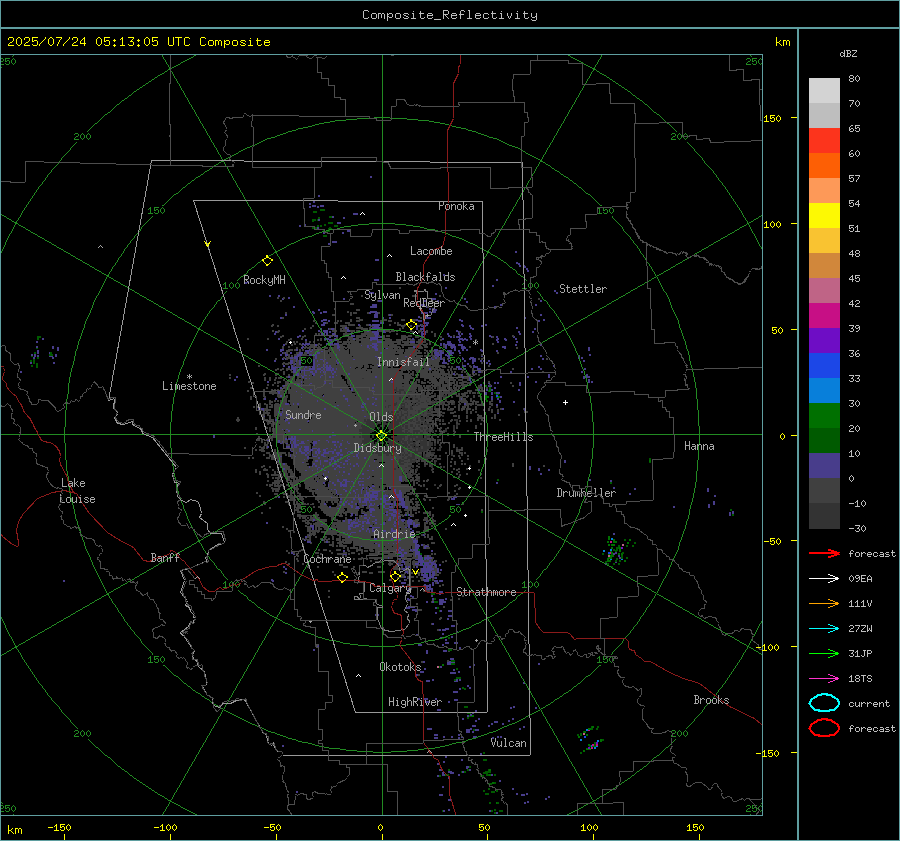Click the ThreeHills label
The height and width of the screenshot is (841, 900).
[503, 437]
